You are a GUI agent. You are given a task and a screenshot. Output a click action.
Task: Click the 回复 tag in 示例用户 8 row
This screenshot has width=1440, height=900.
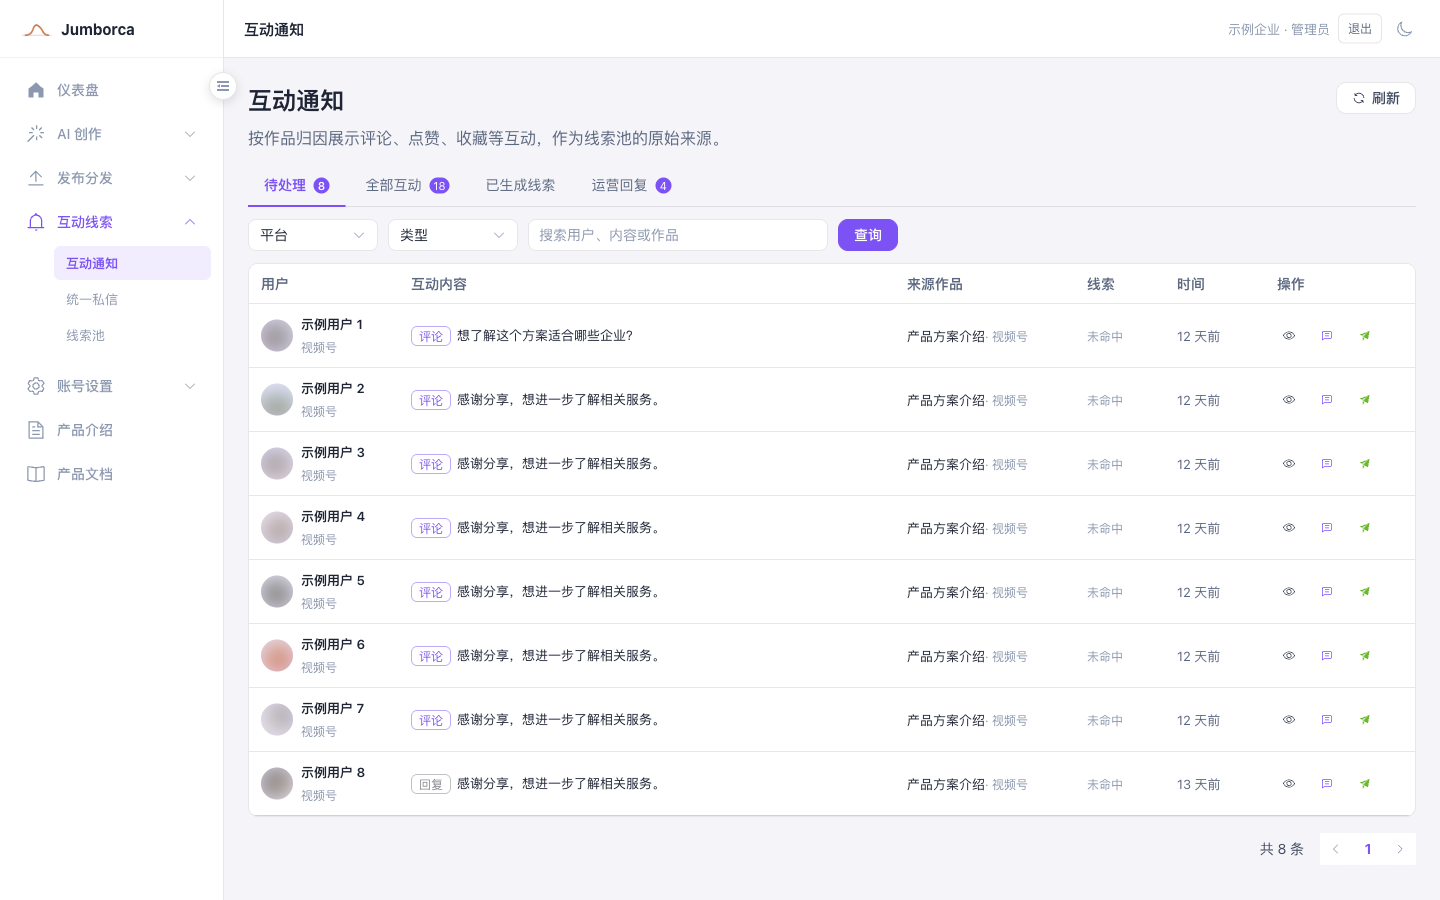click(431, 784)
